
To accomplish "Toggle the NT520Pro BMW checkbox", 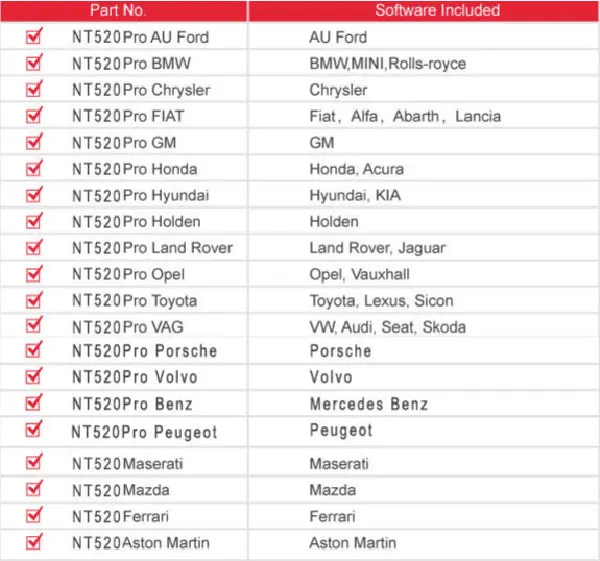I will (x=34, y=63).
